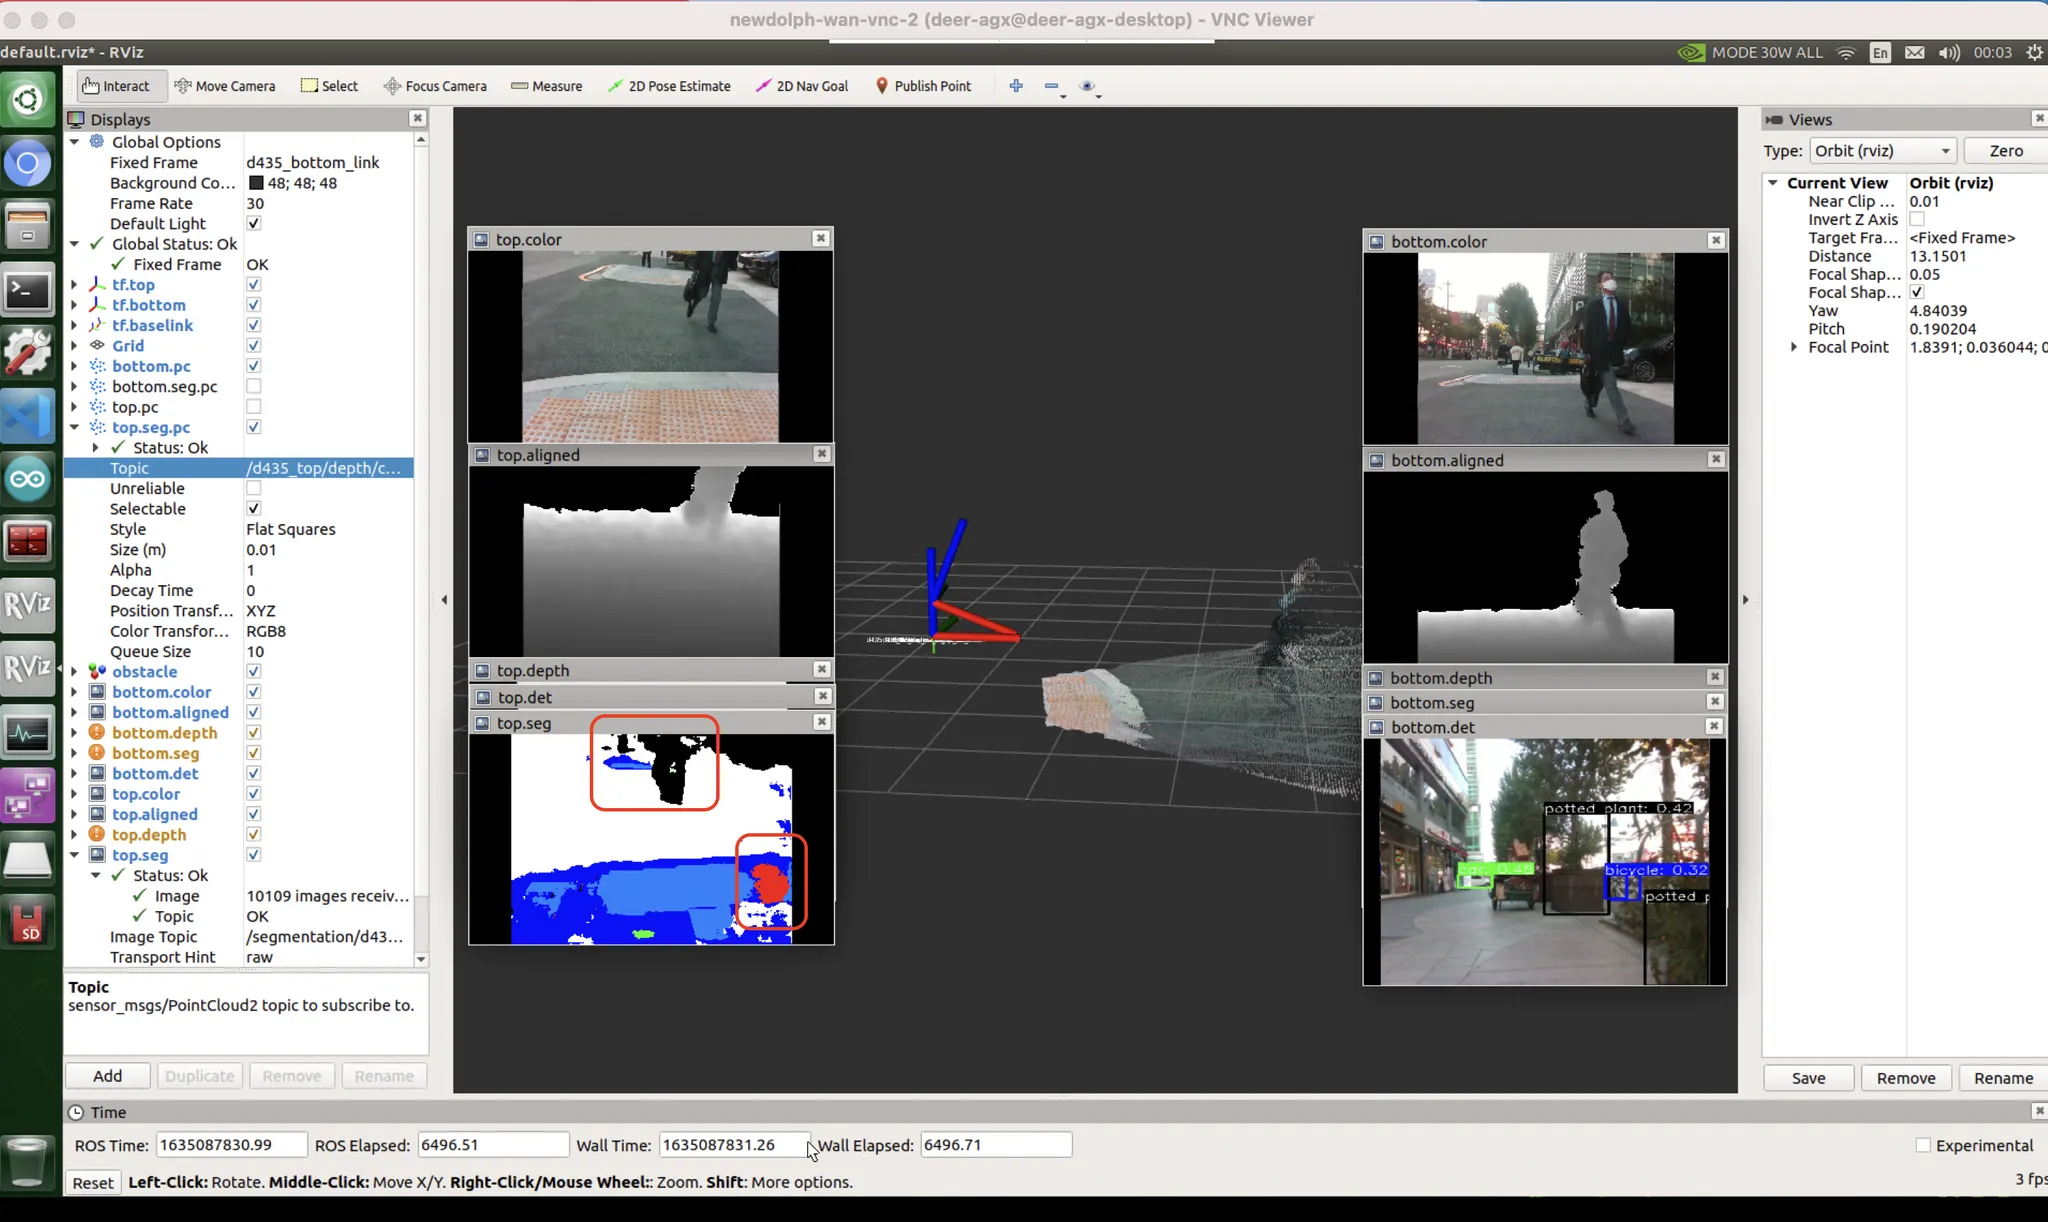Viewport: 2048px width, 1222px height.
Task: Expand the tf.baselink display item
Action: 74,325
